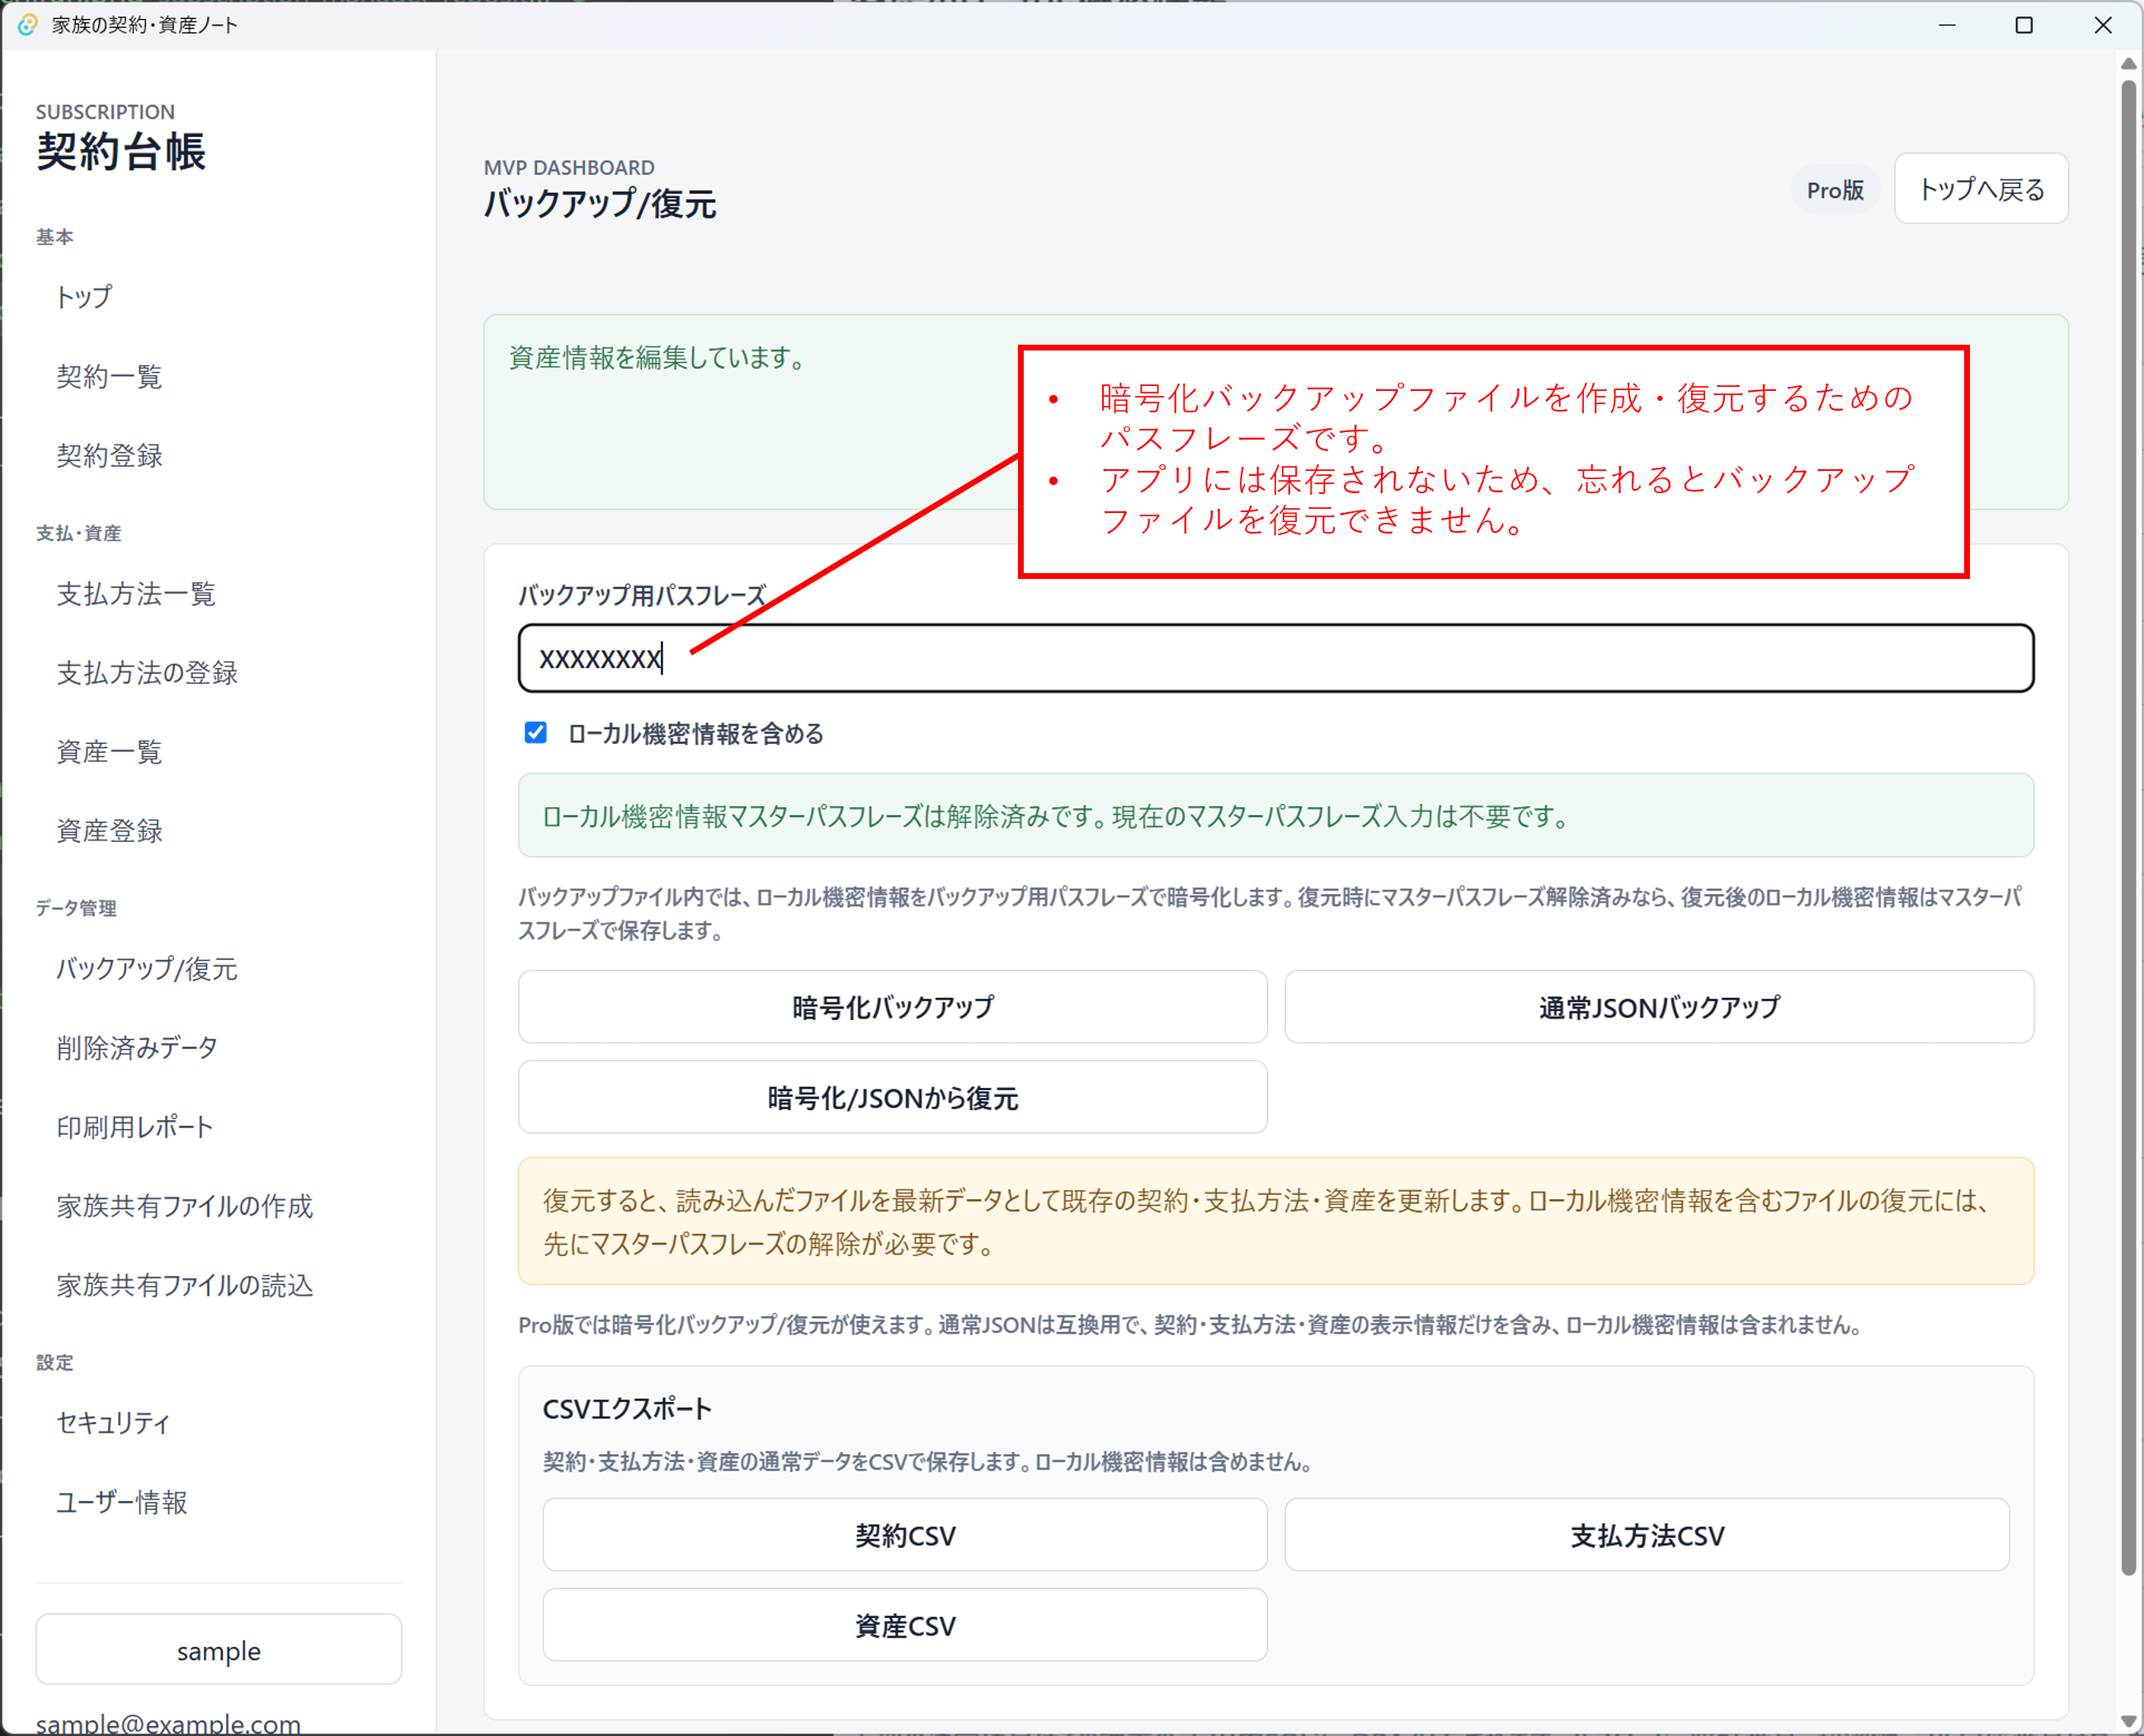This screenshot has height=1736, width=2144.
Task: Open トップ in the sidebar
Action: point(84,297)
